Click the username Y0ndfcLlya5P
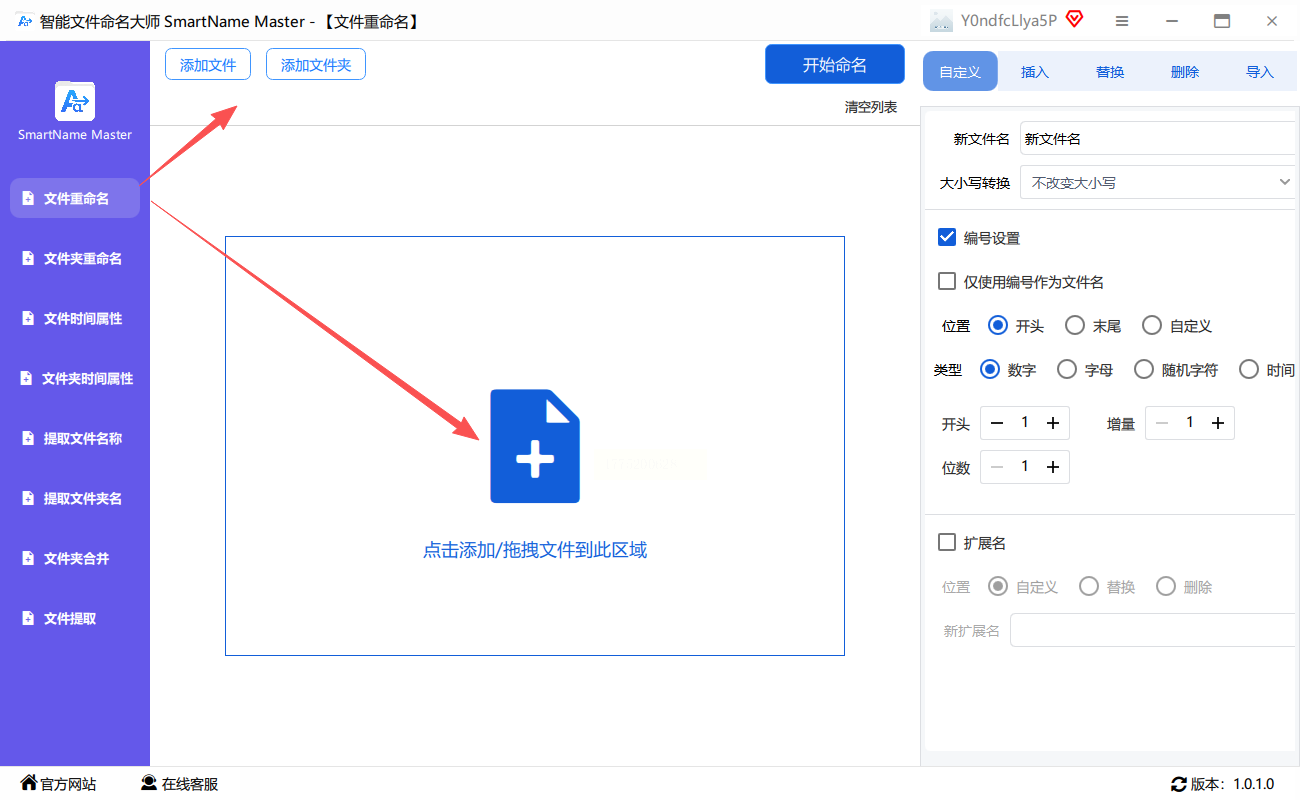 pos(1009,20)
